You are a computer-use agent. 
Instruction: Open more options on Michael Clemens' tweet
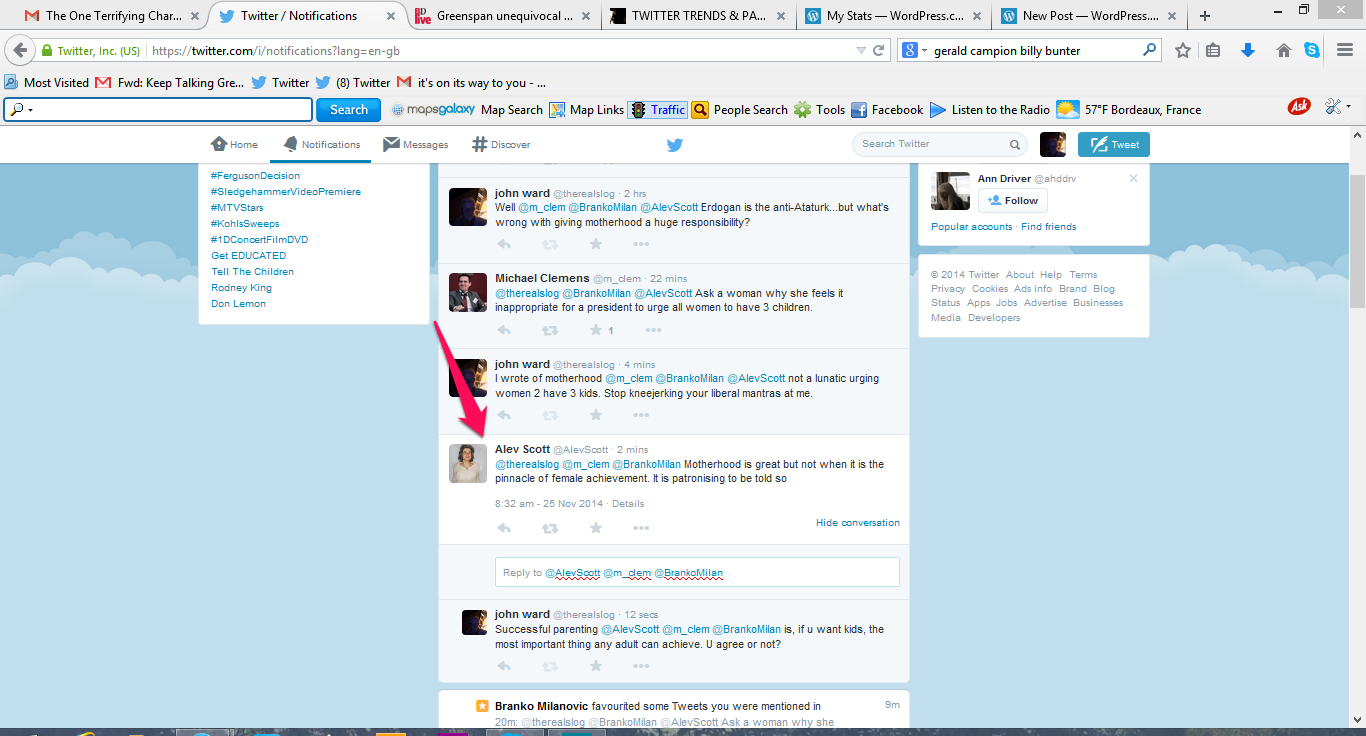641,330
